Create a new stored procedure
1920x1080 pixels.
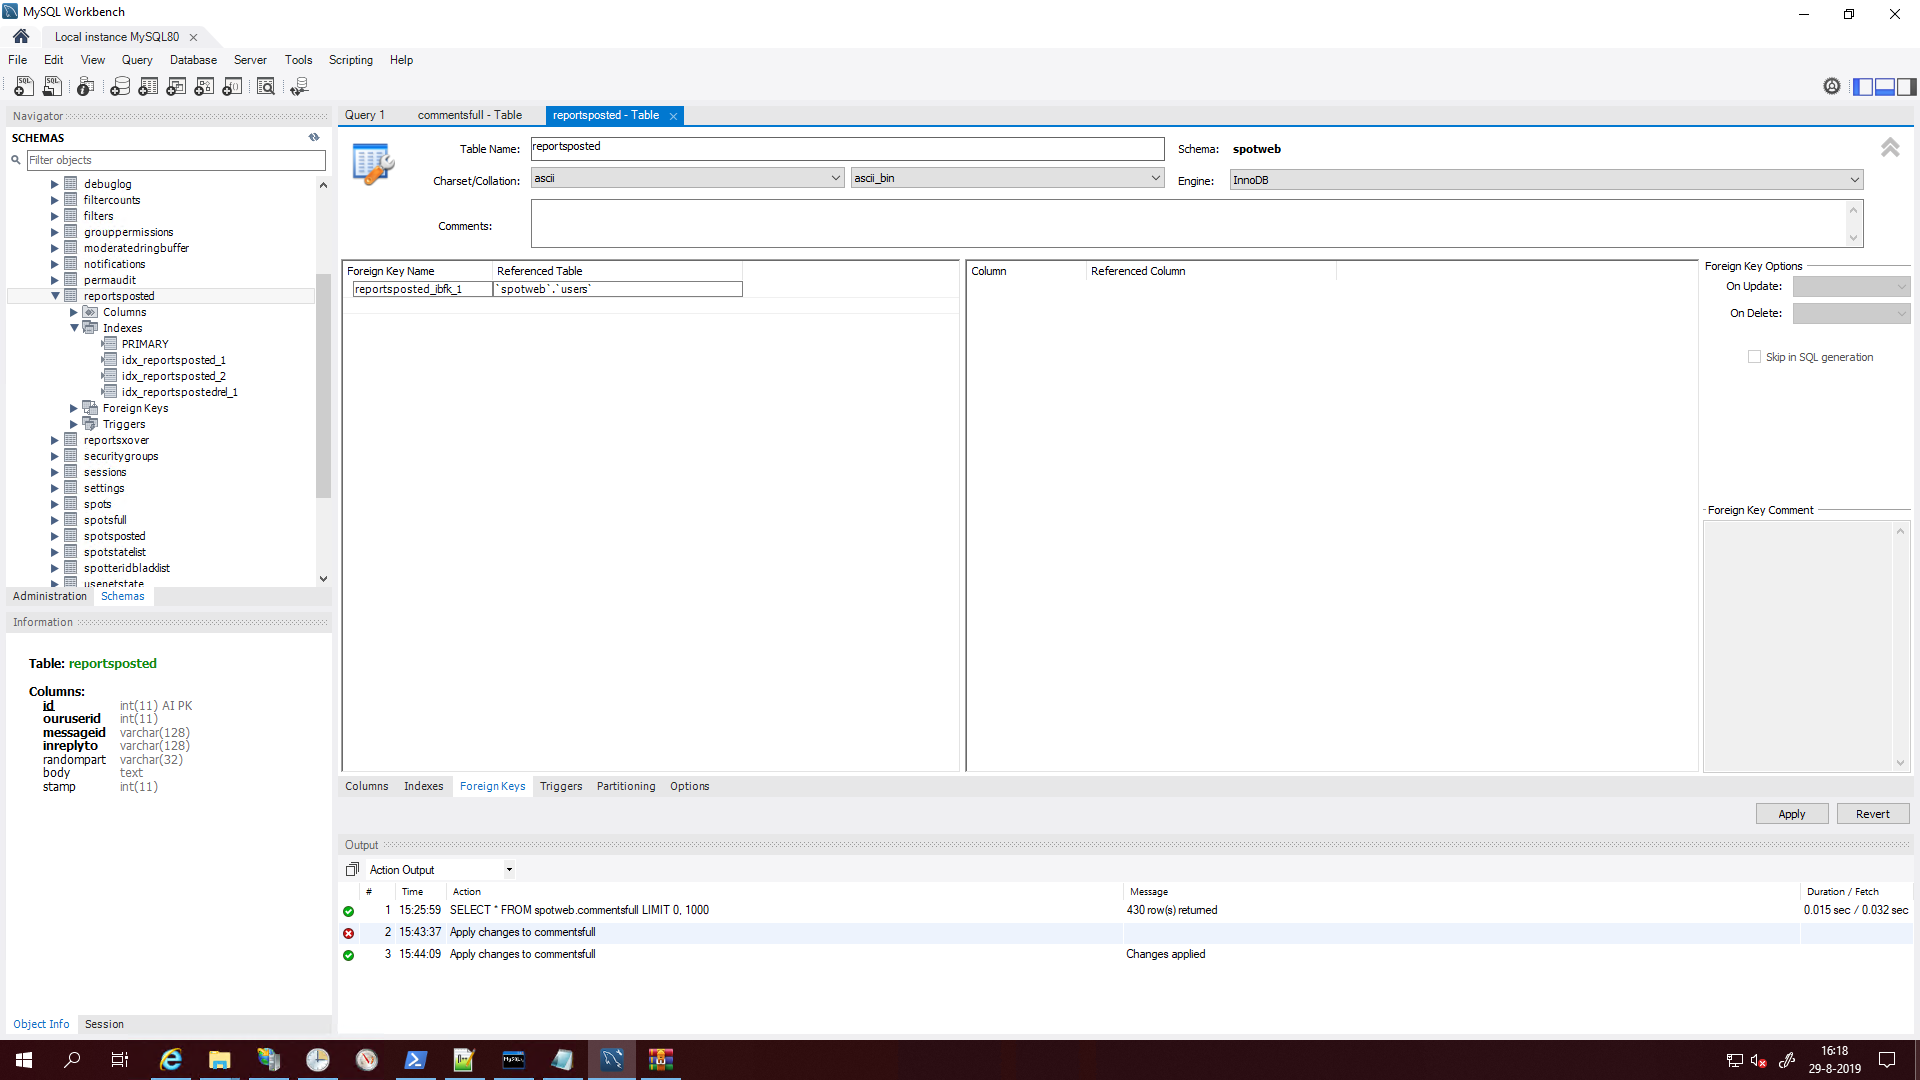pos(203,86)
